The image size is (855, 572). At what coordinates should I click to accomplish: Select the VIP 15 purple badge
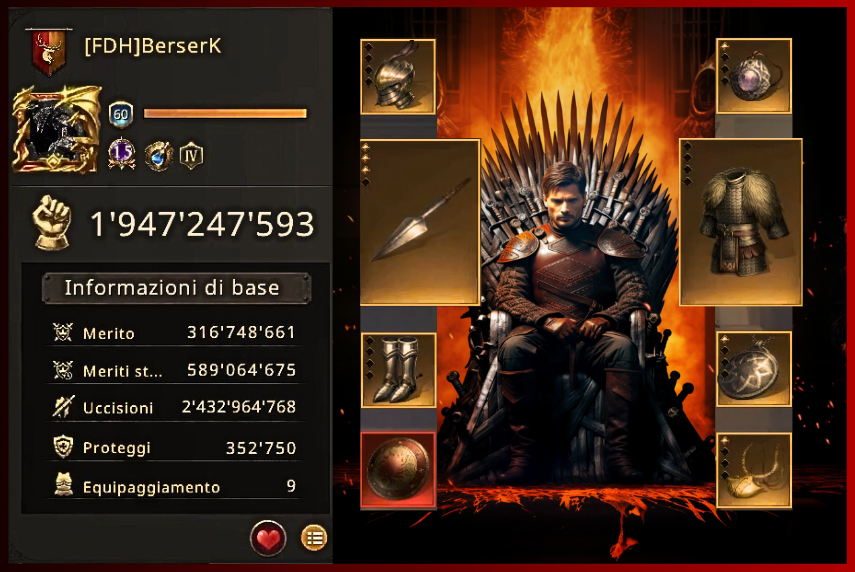[x=122, y=154]
